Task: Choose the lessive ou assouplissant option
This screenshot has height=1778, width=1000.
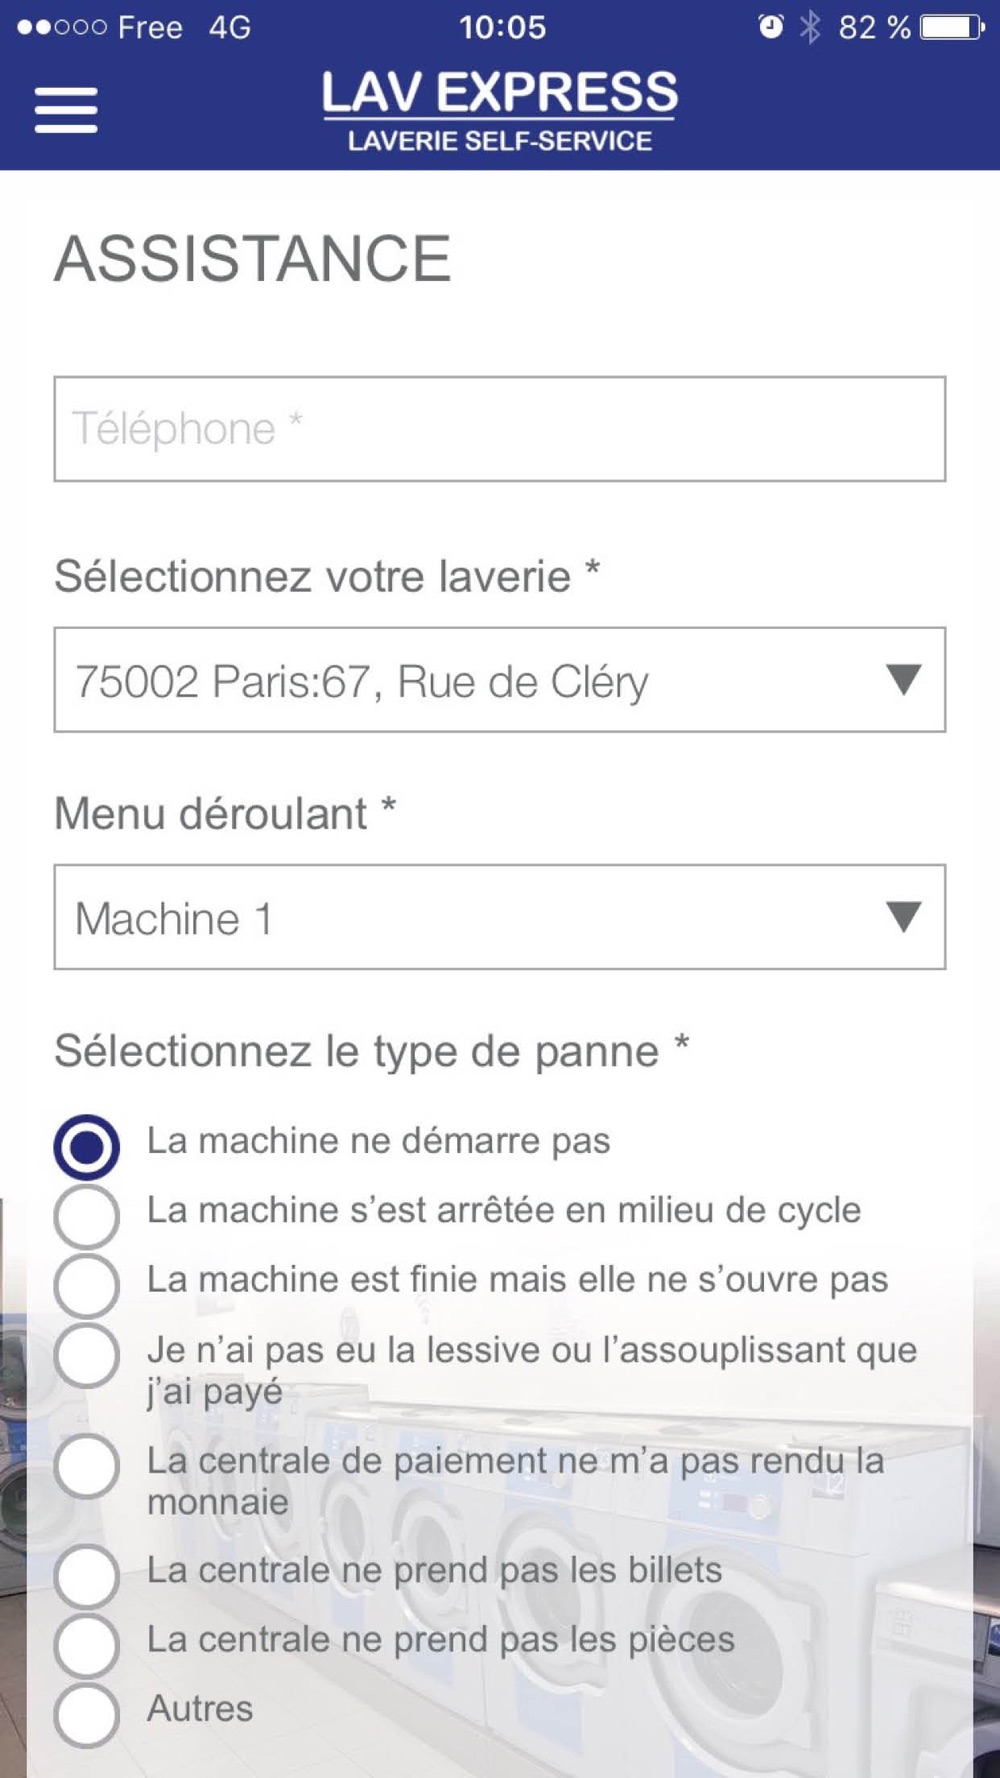Action: click(x=87, y=1355)
